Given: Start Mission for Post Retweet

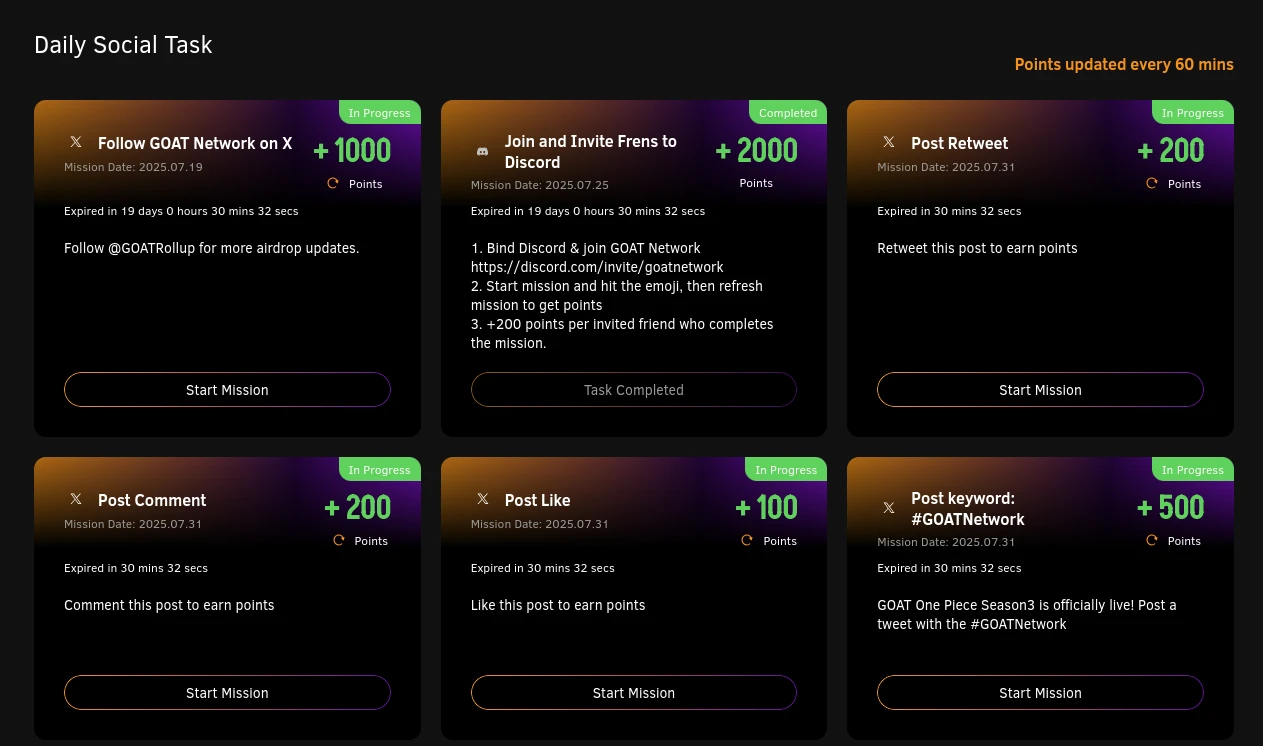Looking at the screenshot, I should click(x=1040, y=390).
